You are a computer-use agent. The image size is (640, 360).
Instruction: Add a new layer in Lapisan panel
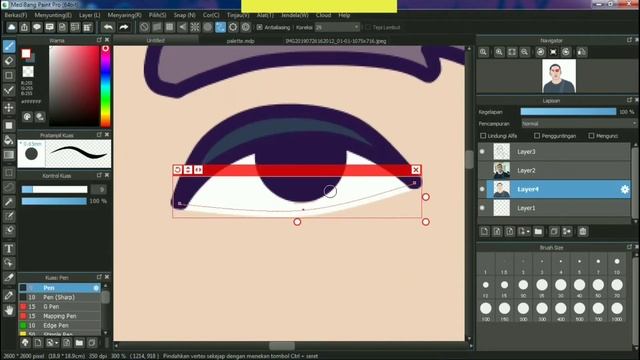[x=484, y=231]
